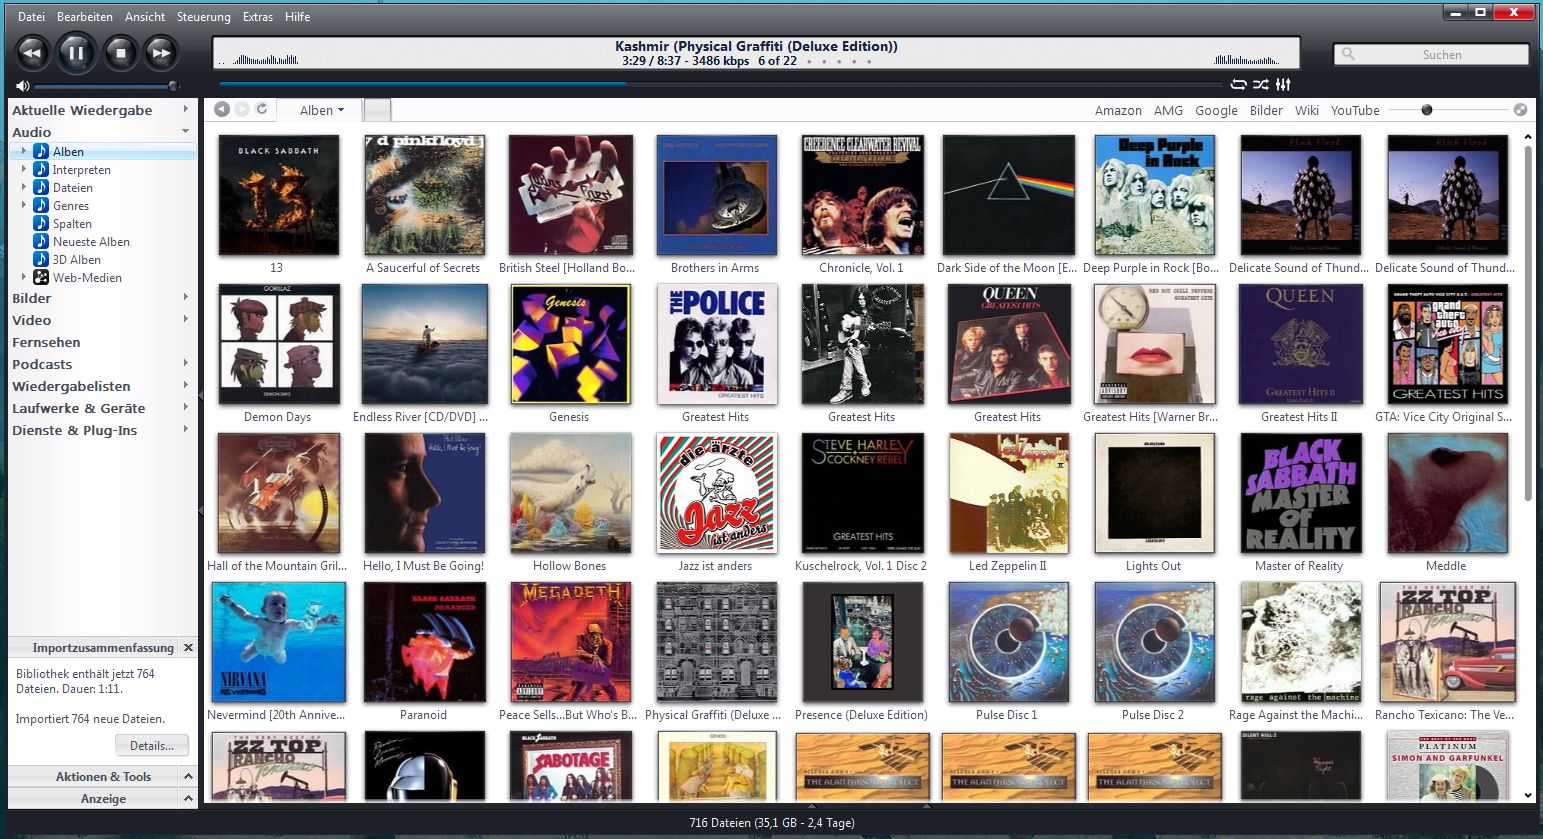Toggle shuffle playback
1543x839 pixels.
pos(1261,85)
